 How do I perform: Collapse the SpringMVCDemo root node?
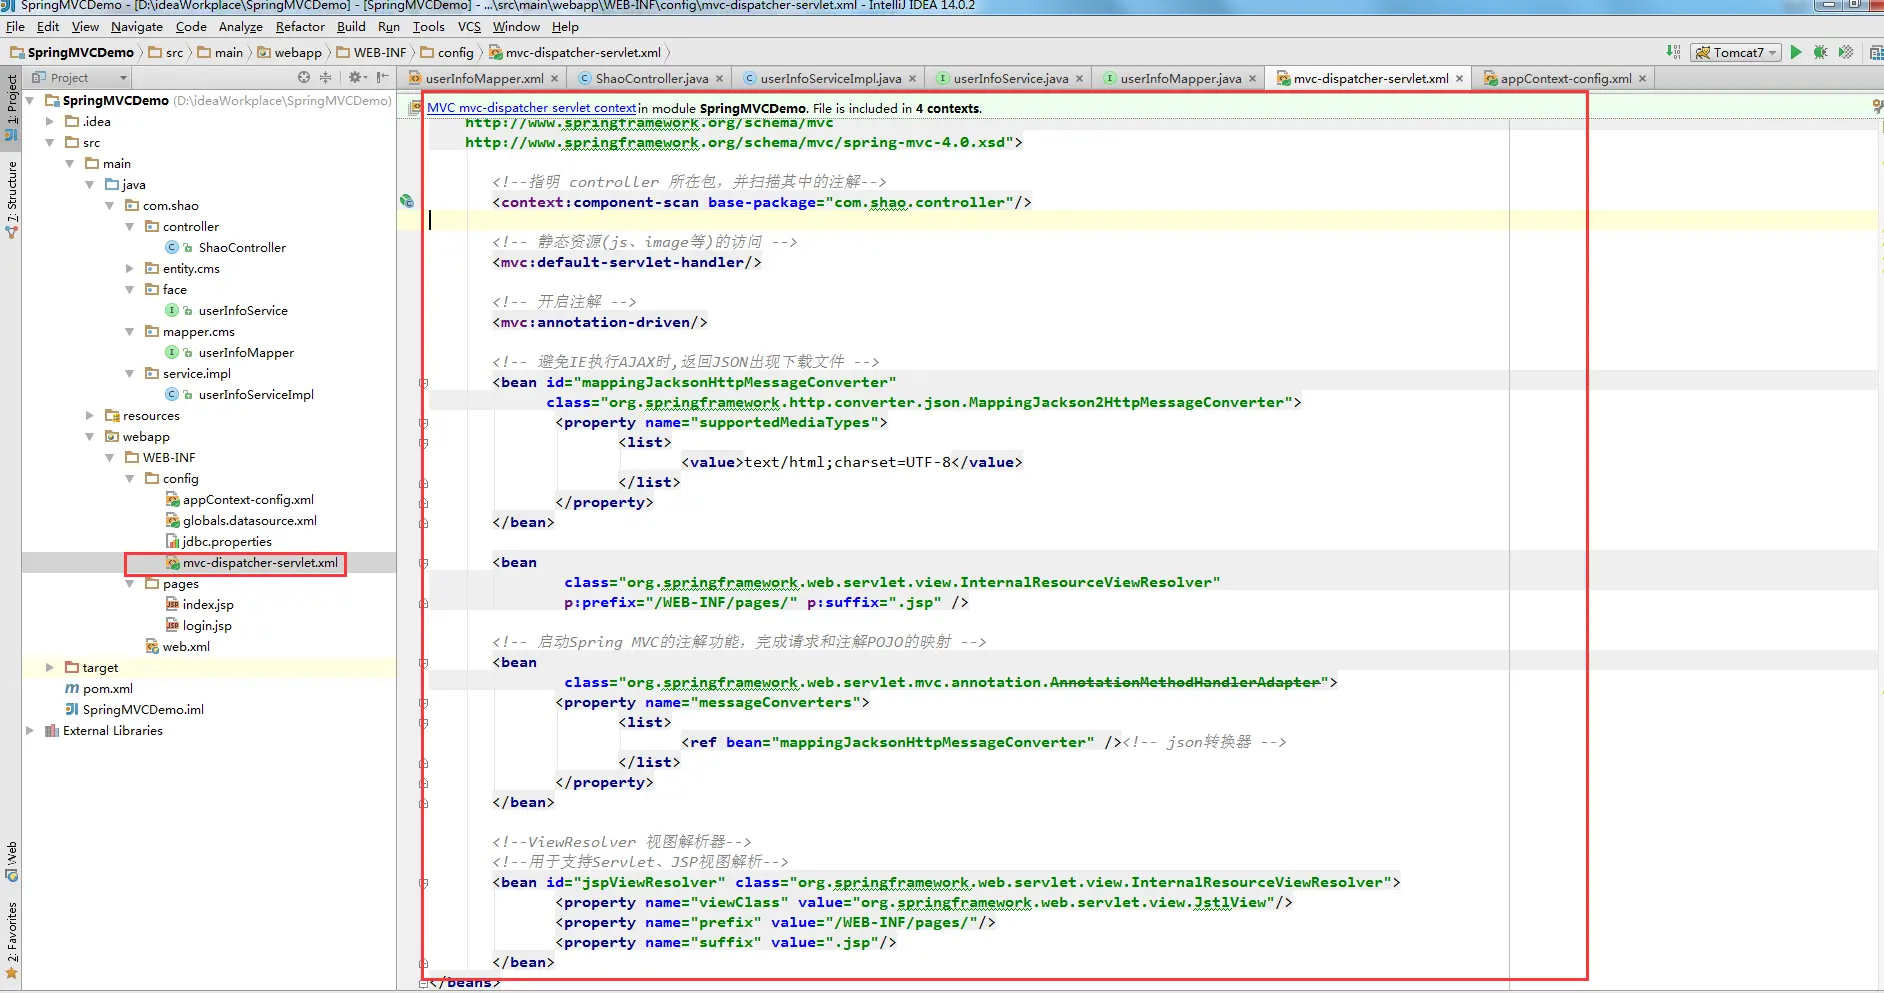(30, 100)
